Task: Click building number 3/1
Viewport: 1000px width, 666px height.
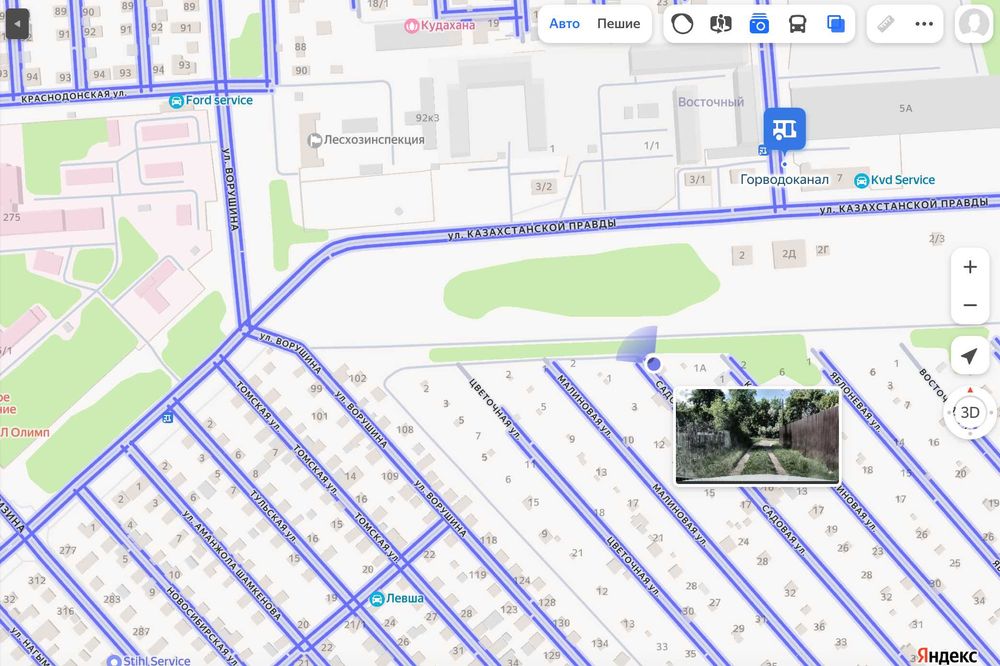Action: (697, 179)
